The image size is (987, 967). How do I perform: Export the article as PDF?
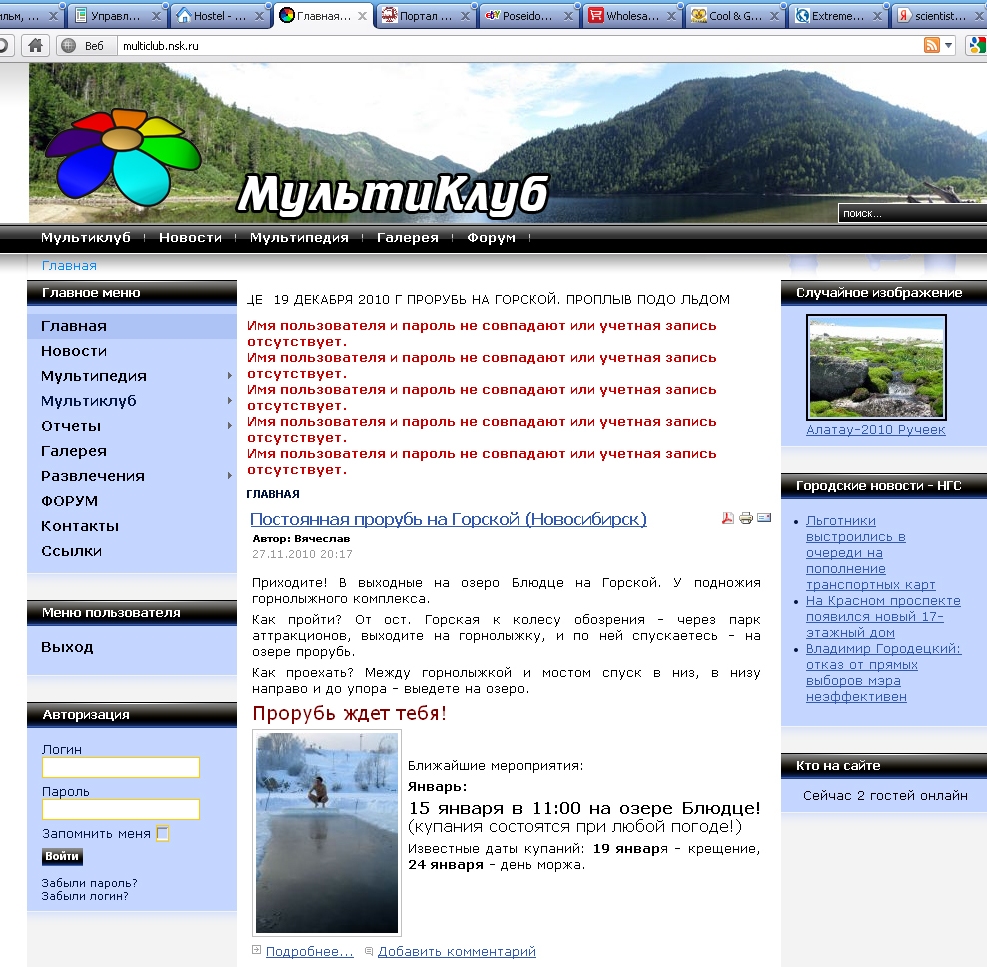coord(728,518)
